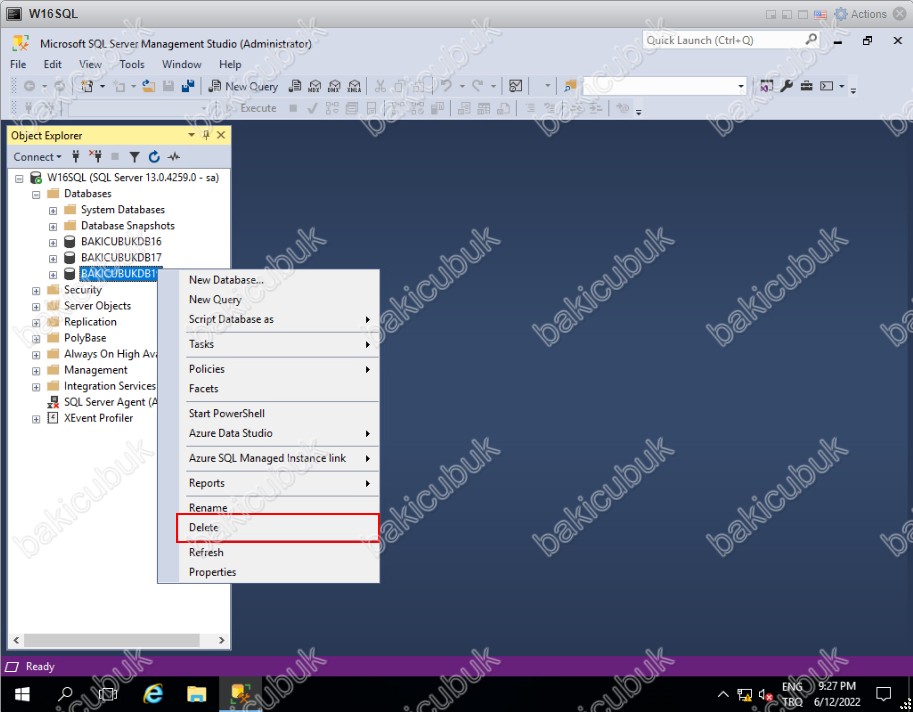This screenshot has height=712, width=913.
Task: Collapse the W16SQL server node
Action: 19,178
